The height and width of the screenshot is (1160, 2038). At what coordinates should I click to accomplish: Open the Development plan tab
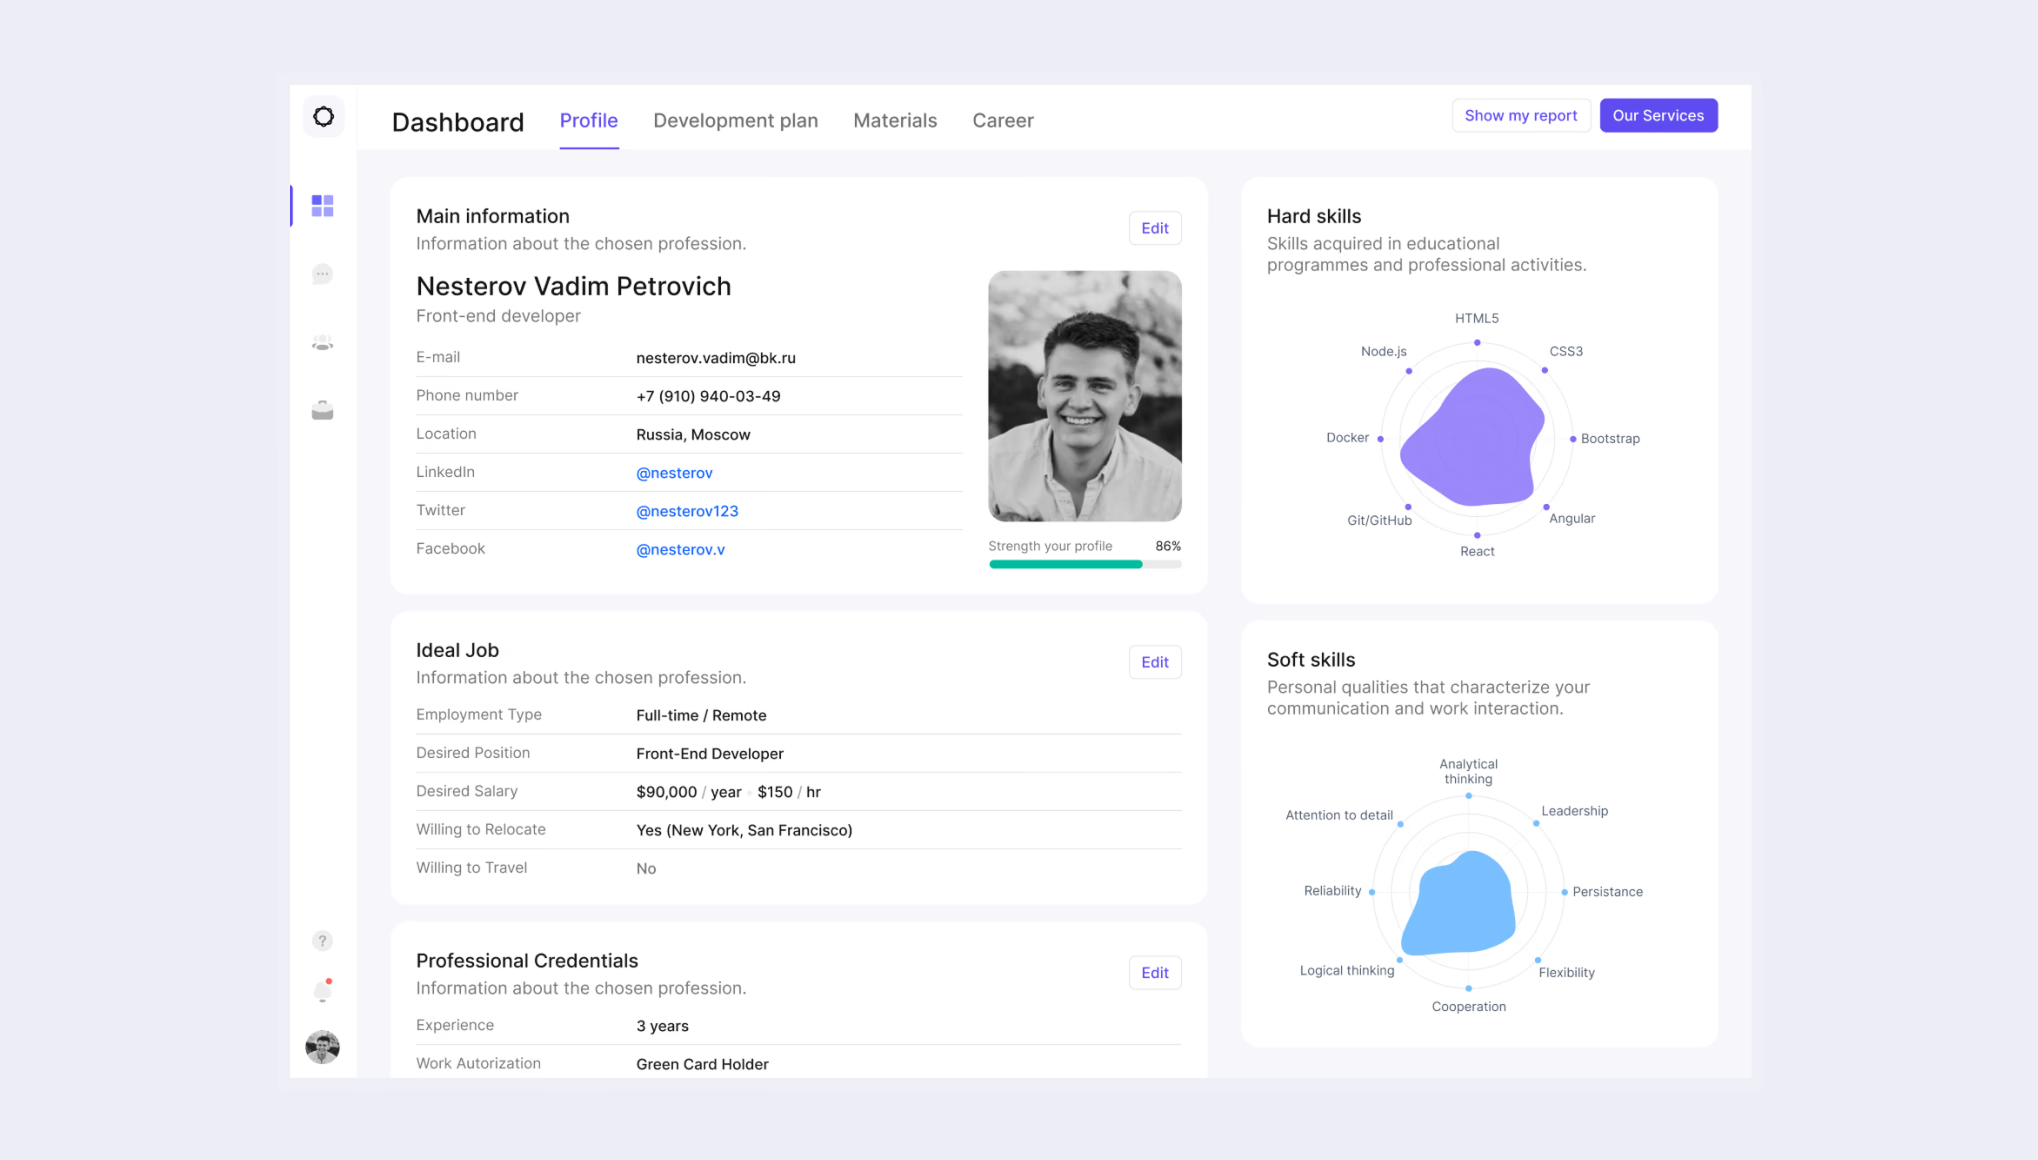click(735, 121)
